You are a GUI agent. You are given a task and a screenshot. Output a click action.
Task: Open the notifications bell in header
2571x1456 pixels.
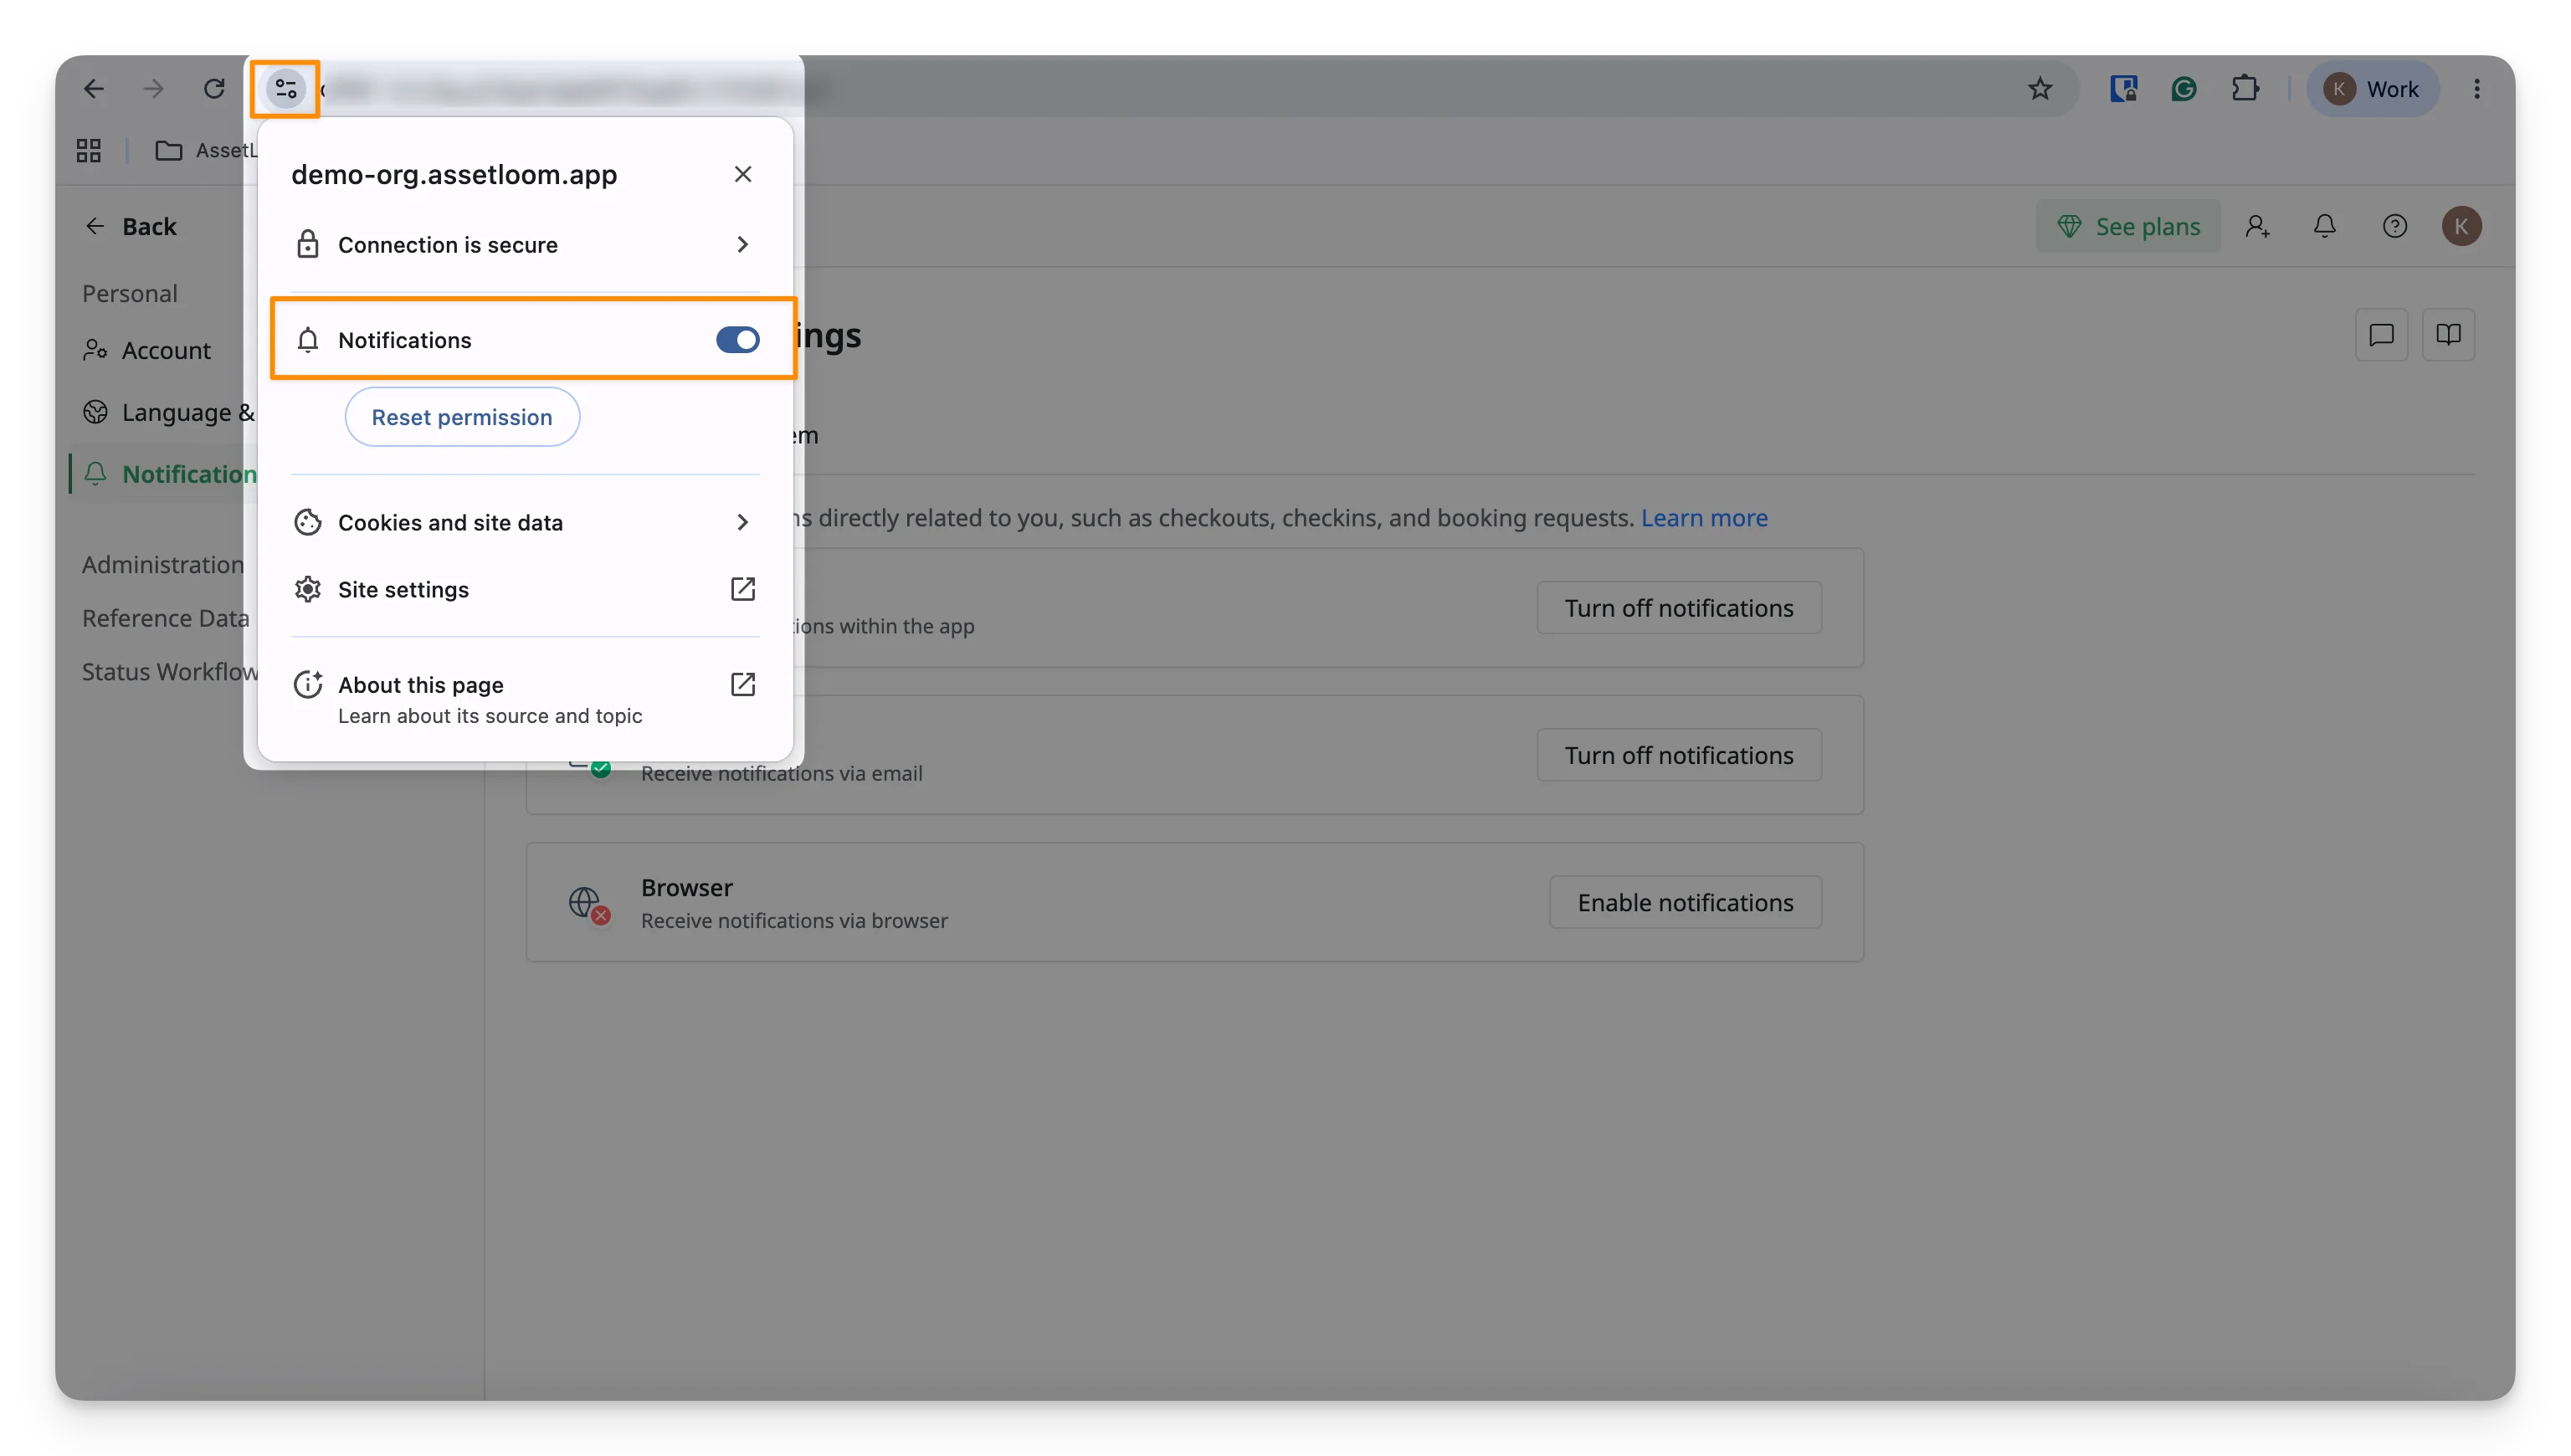pyautogui.click(x=2324, y=226)
